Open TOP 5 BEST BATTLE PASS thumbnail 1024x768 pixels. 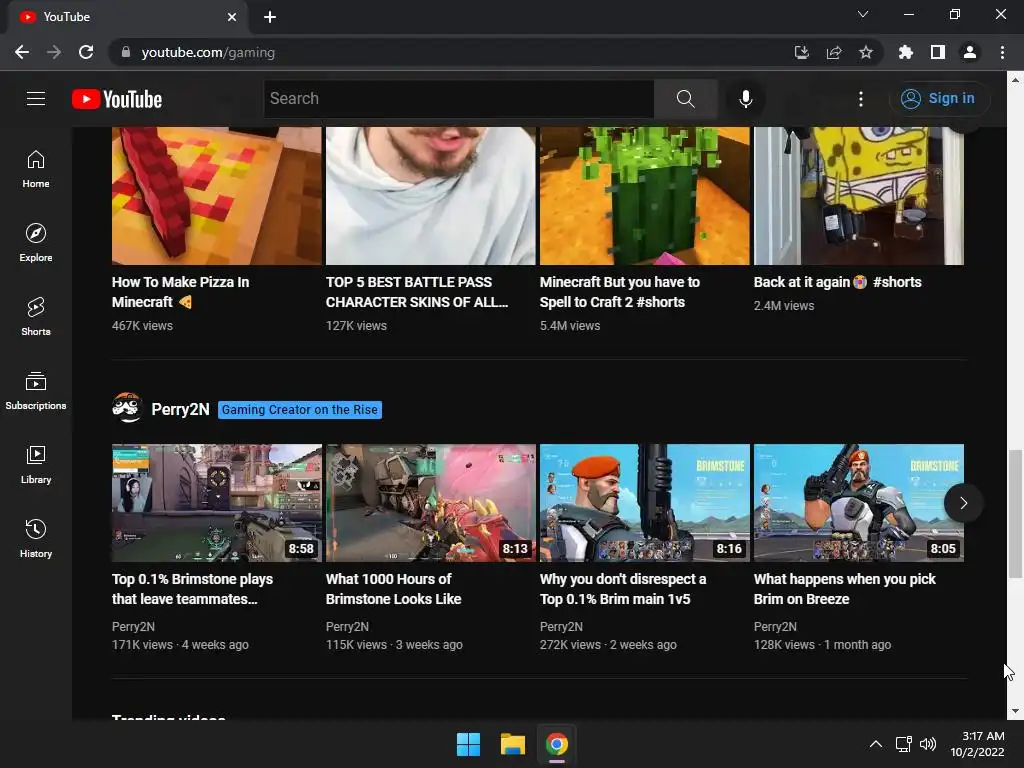tap(430, 196)
